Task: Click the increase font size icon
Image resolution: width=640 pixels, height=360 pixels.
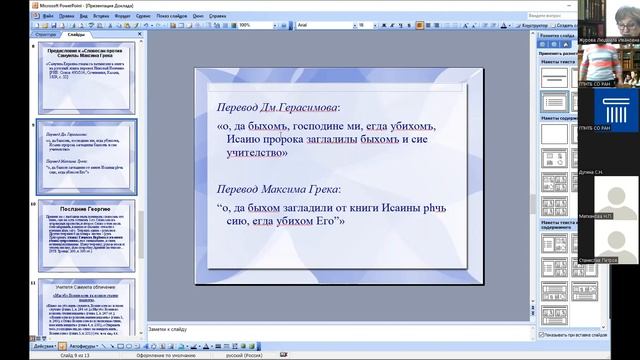Action: pos(465,25)
